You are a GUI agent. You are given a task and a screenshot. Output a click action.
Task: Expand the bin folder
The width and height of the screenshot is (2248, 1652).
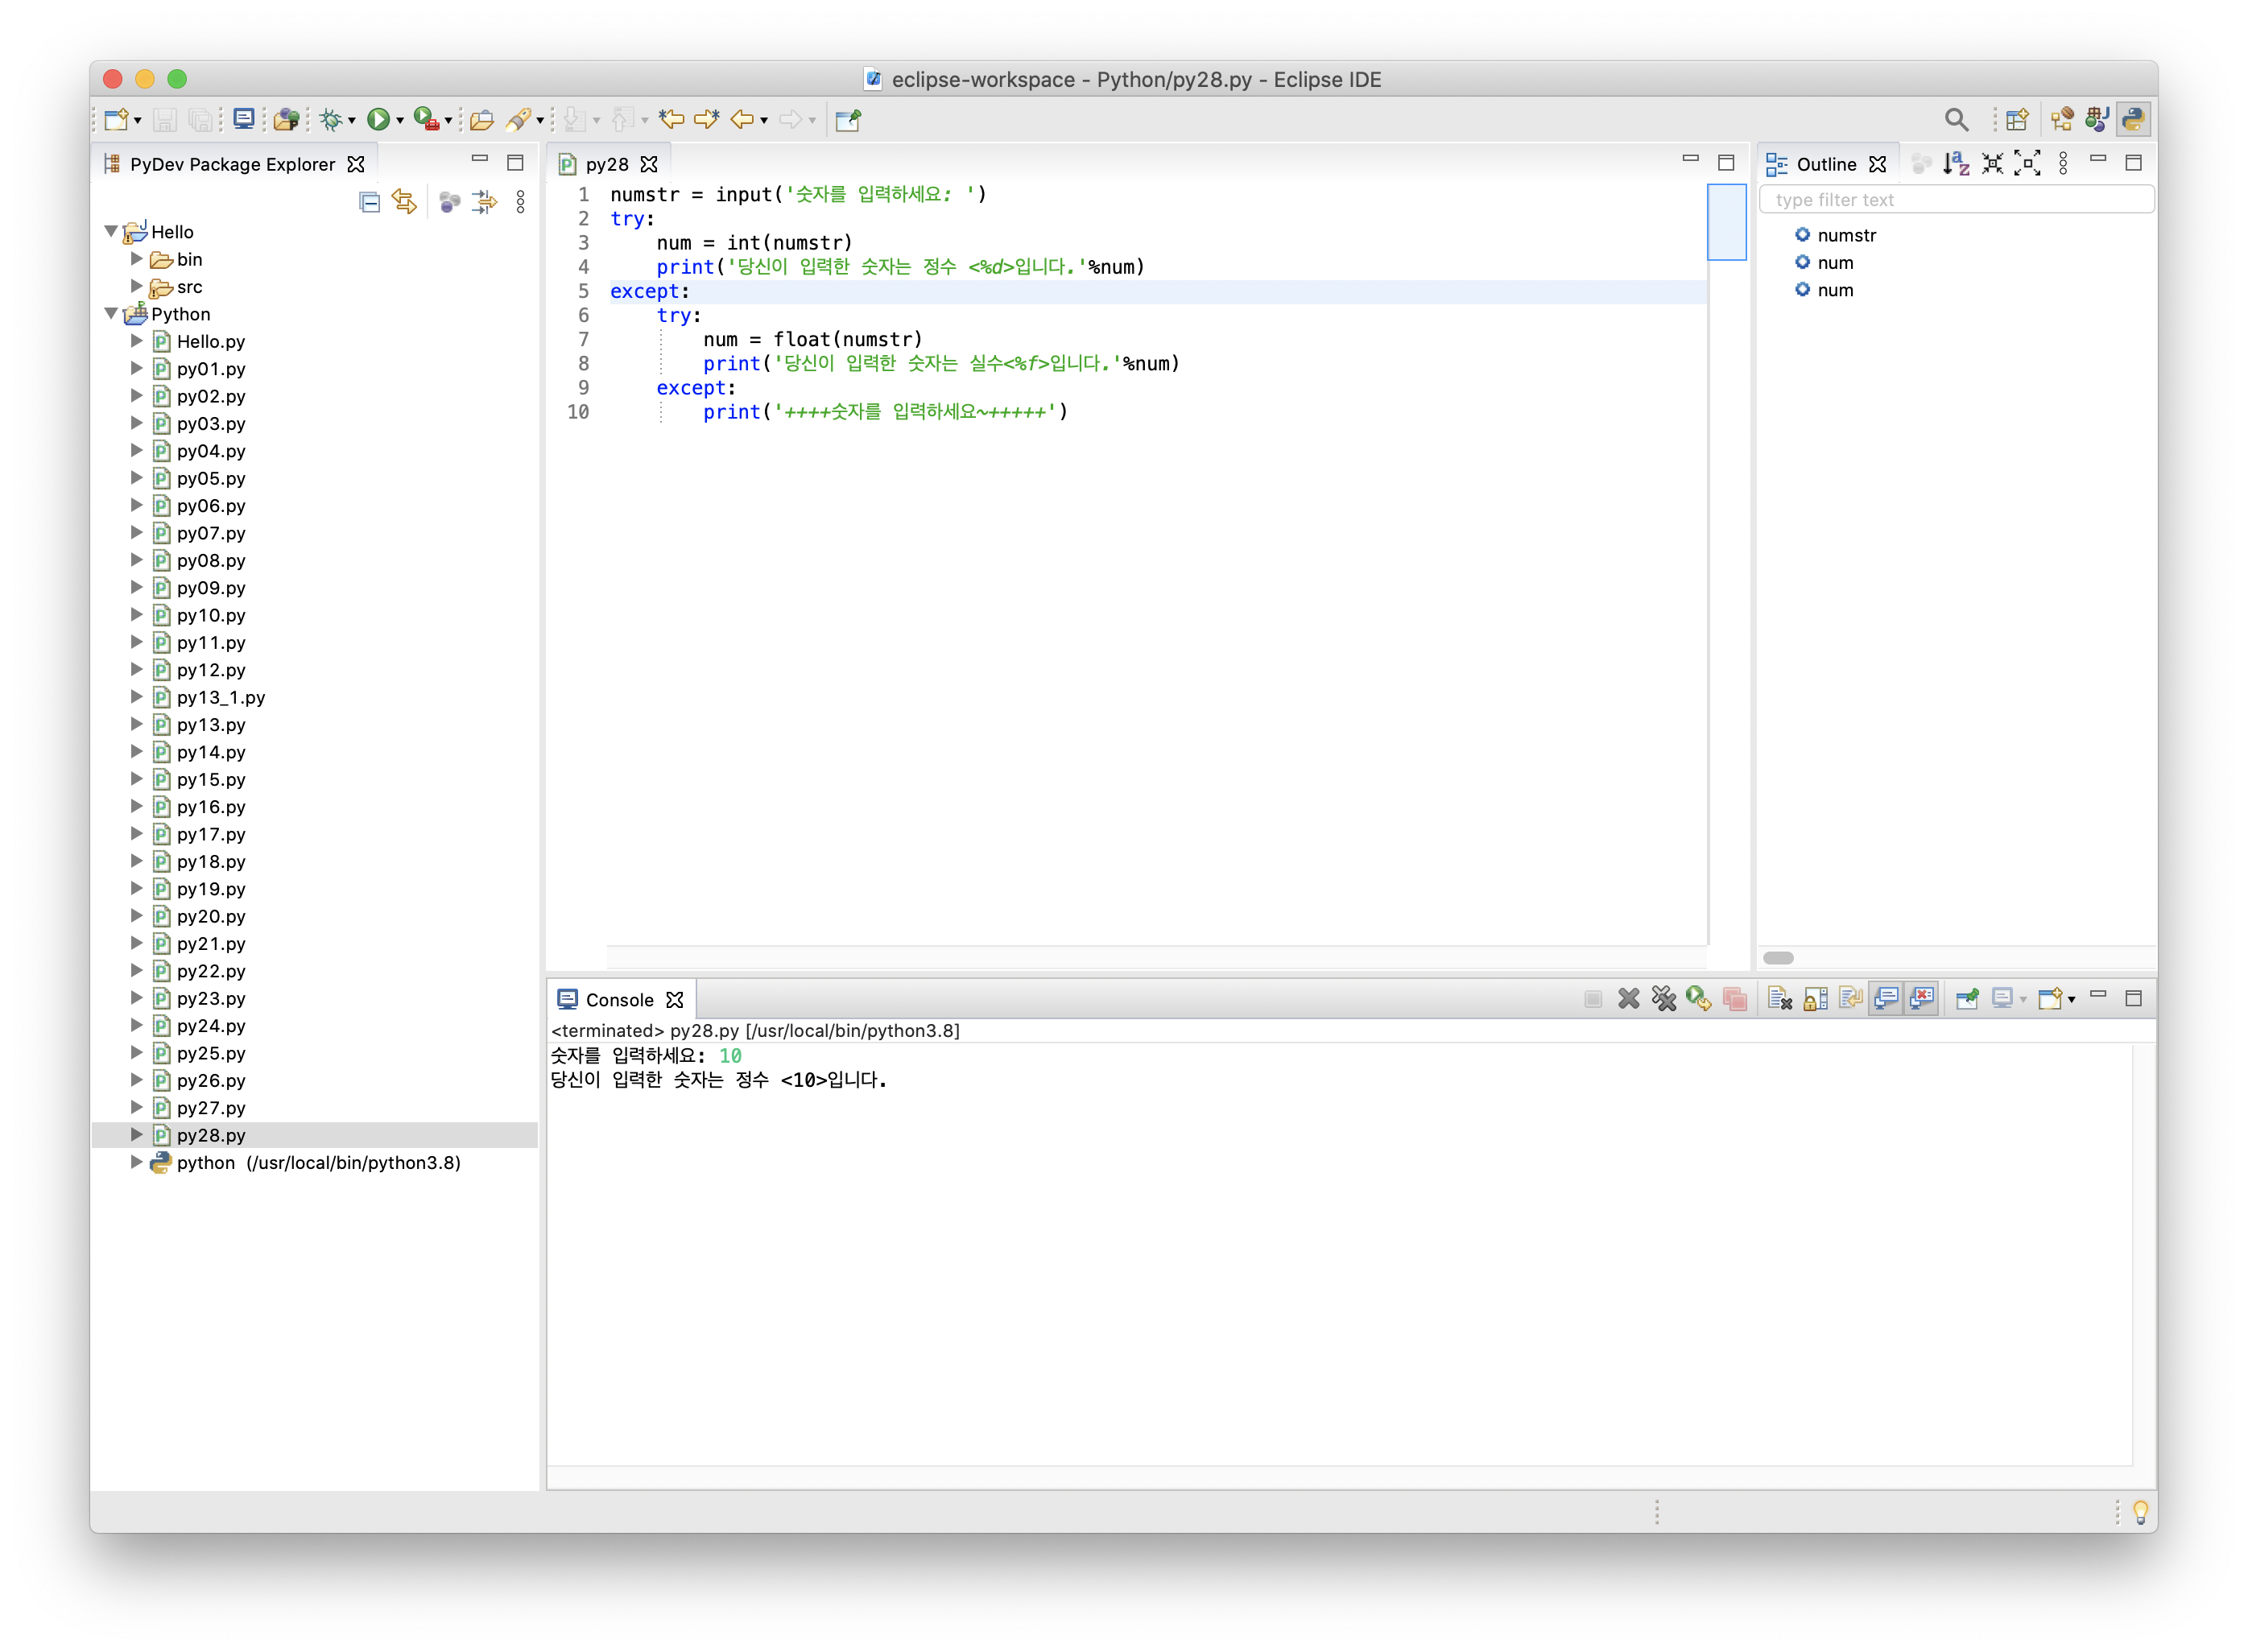tap(137, 259)
